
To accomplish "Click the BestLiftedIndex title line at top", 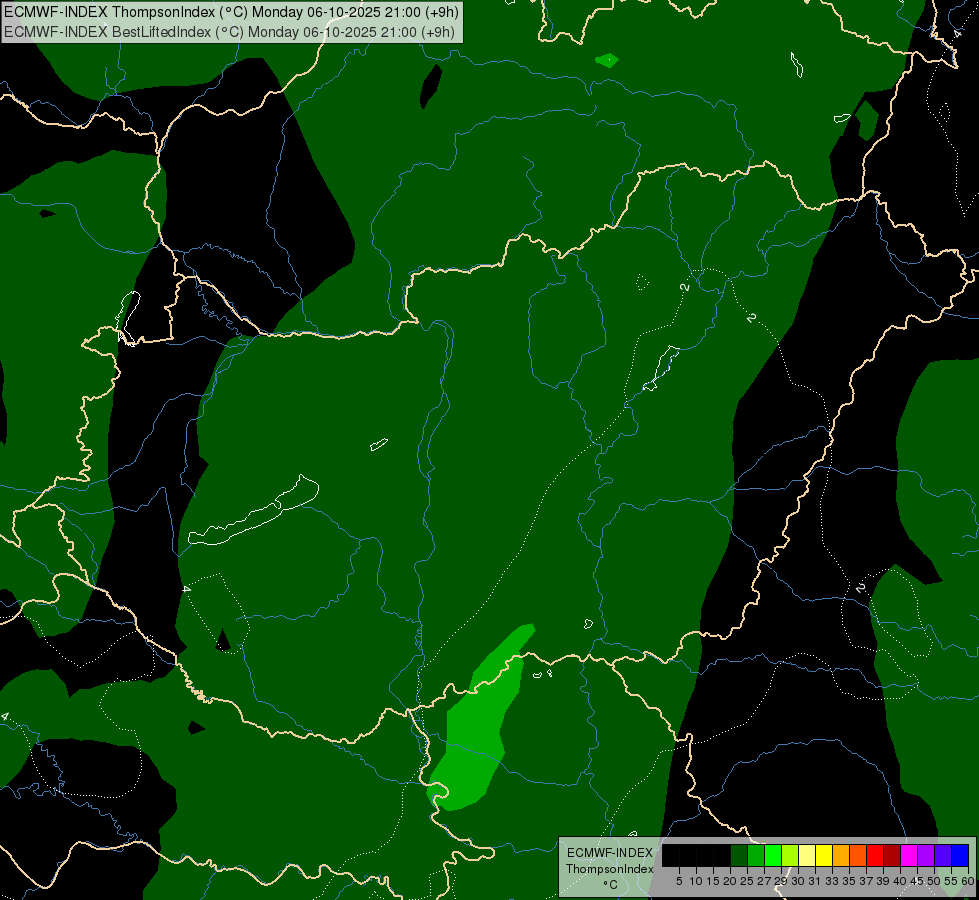I will tap(229, 32).
